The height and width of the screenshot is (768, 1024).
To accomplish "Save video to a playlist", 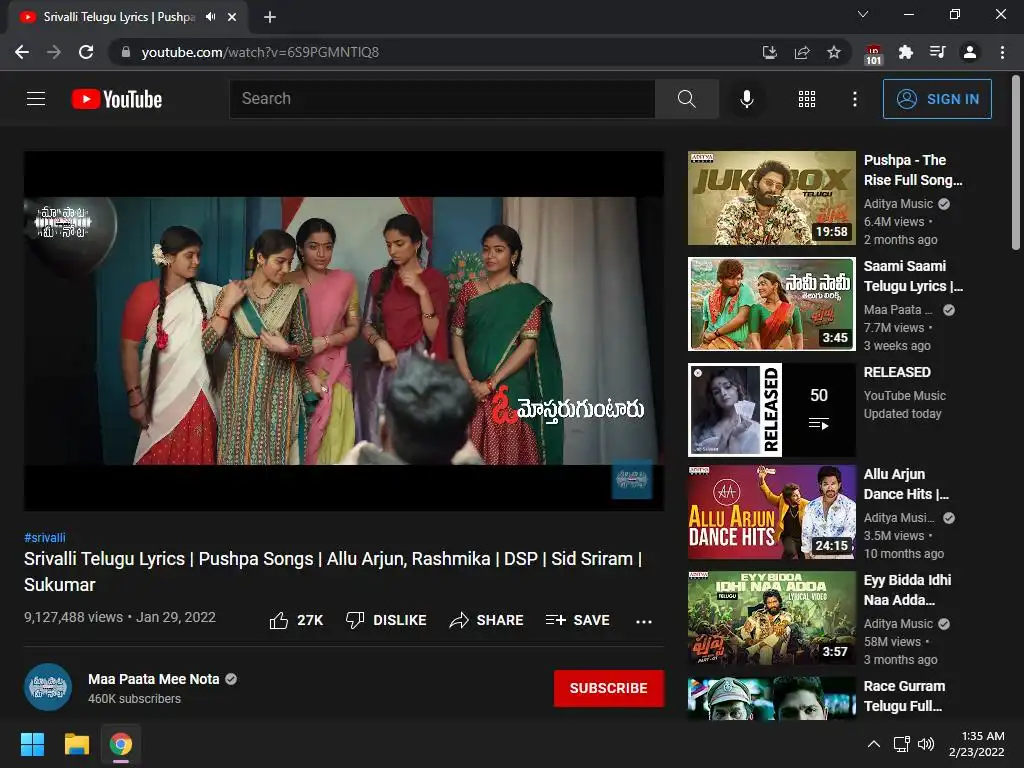I will click(578, 620).
